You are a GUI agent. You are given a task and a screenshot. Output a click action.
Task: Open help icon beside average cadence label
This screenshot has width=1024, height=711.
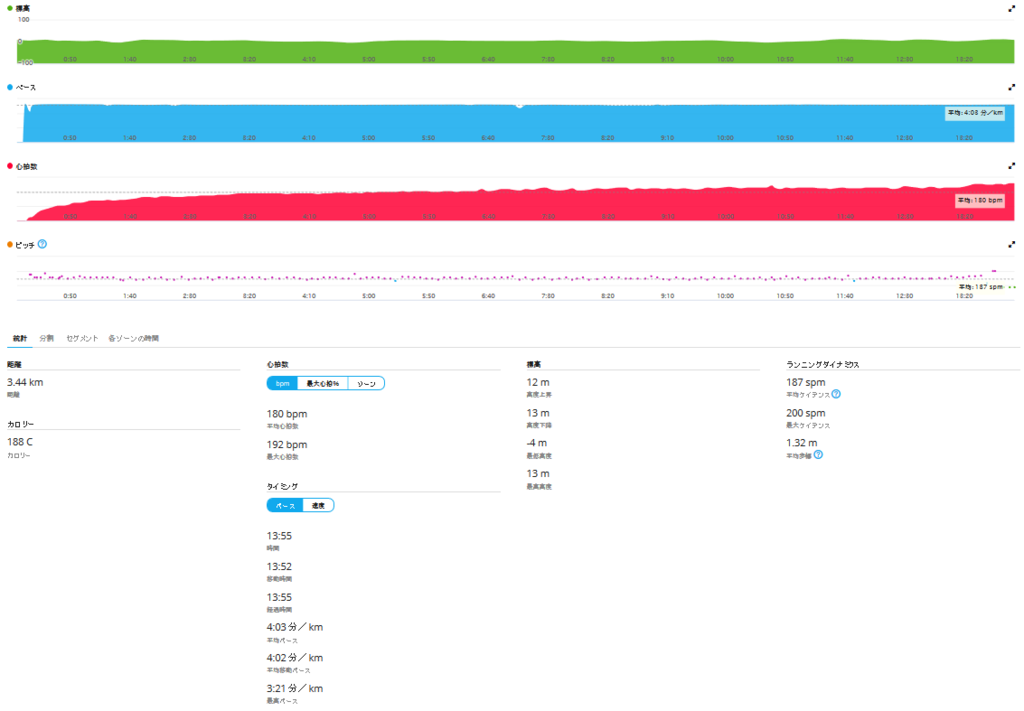pos(836,394)
